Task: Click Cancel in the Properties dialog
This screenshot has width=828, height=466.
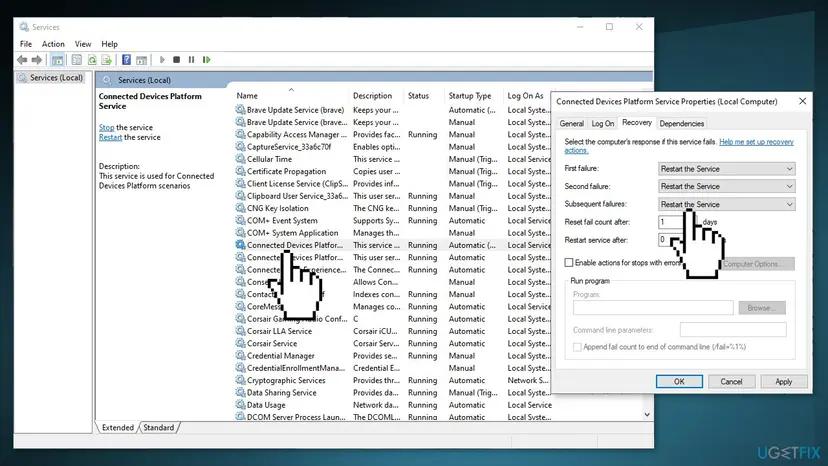Action: coord(731,381)
